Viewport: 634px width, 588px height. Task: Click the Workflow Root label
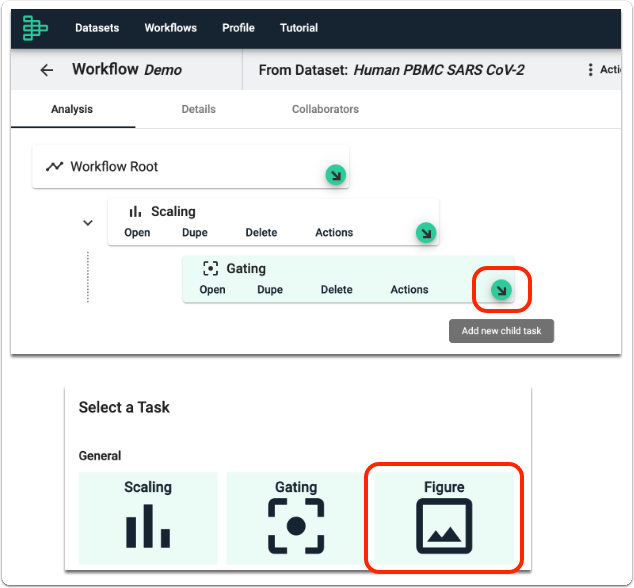pos(114,166)
